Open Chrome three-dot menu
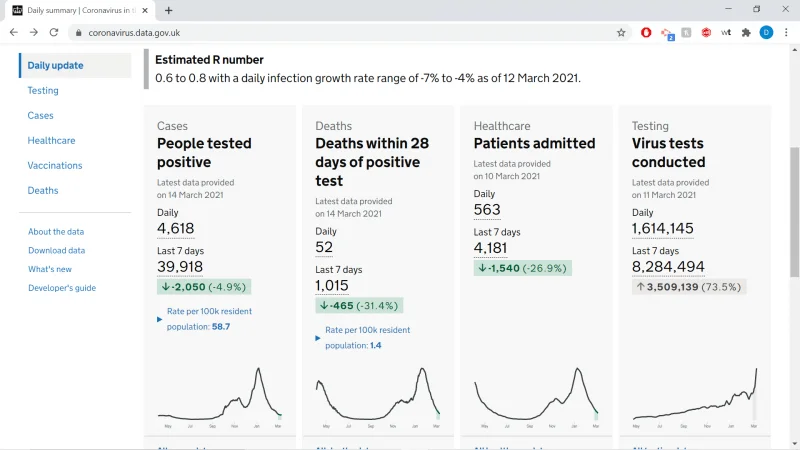This screenshot has width=800, height=450. 786,33
